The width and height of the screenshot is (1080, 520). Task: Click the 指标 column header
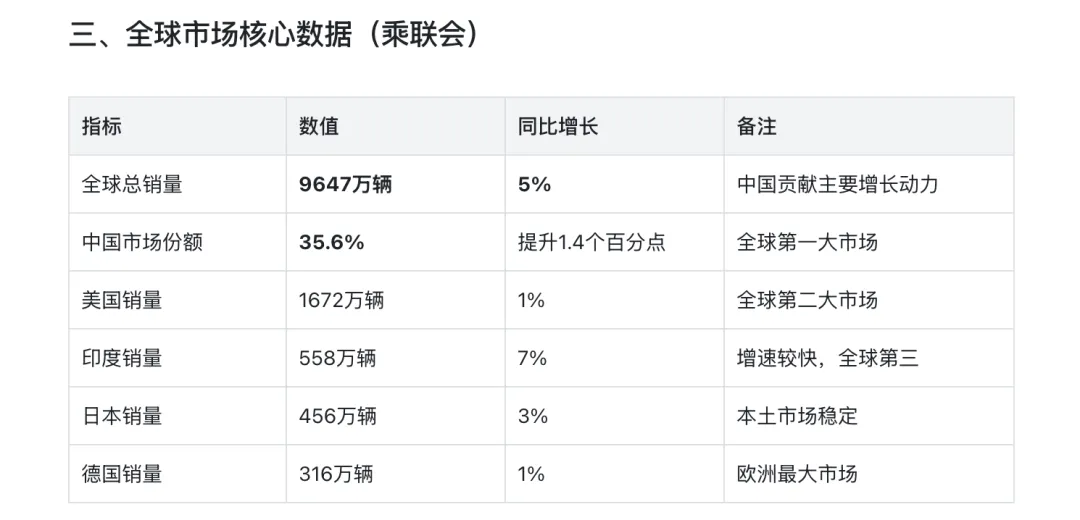[x=102, y=126]
